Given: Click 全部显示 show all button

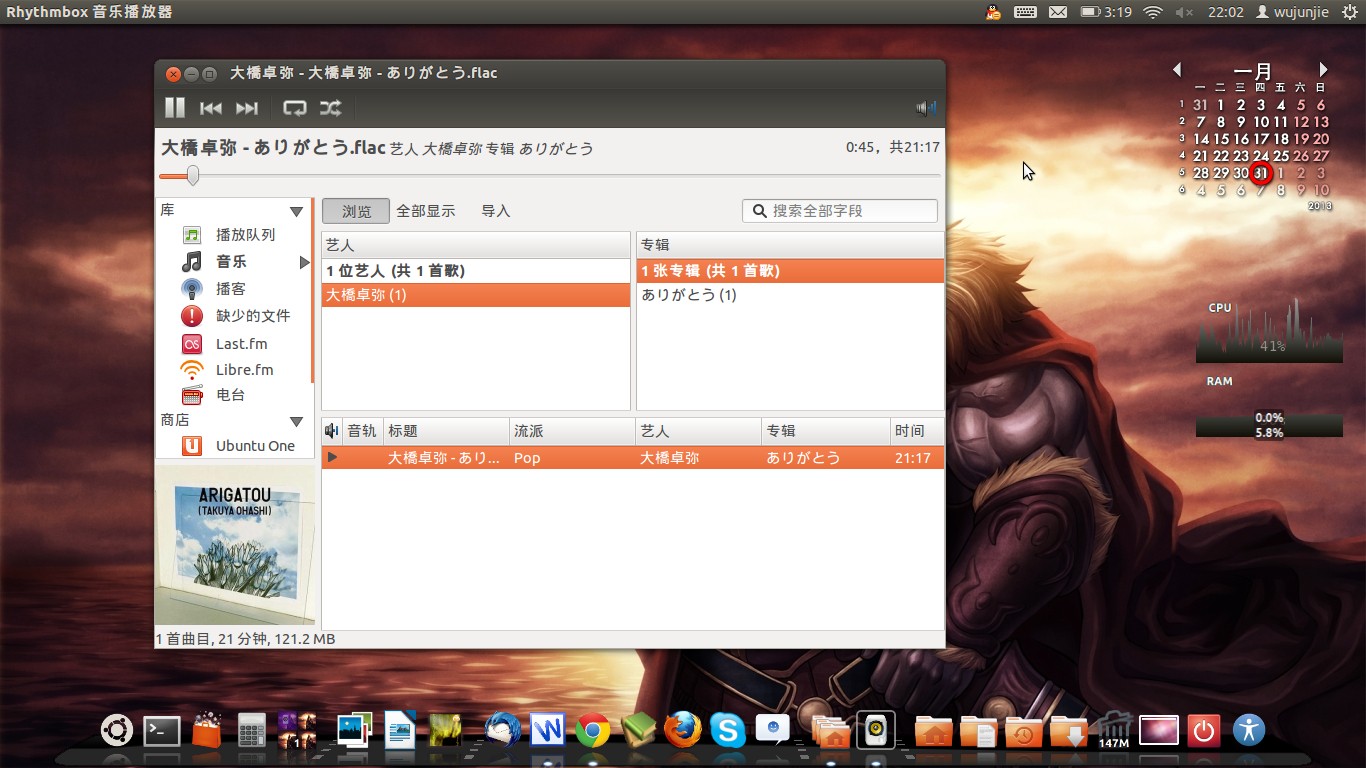Looking at the screenshot, I should pos(425,211).
